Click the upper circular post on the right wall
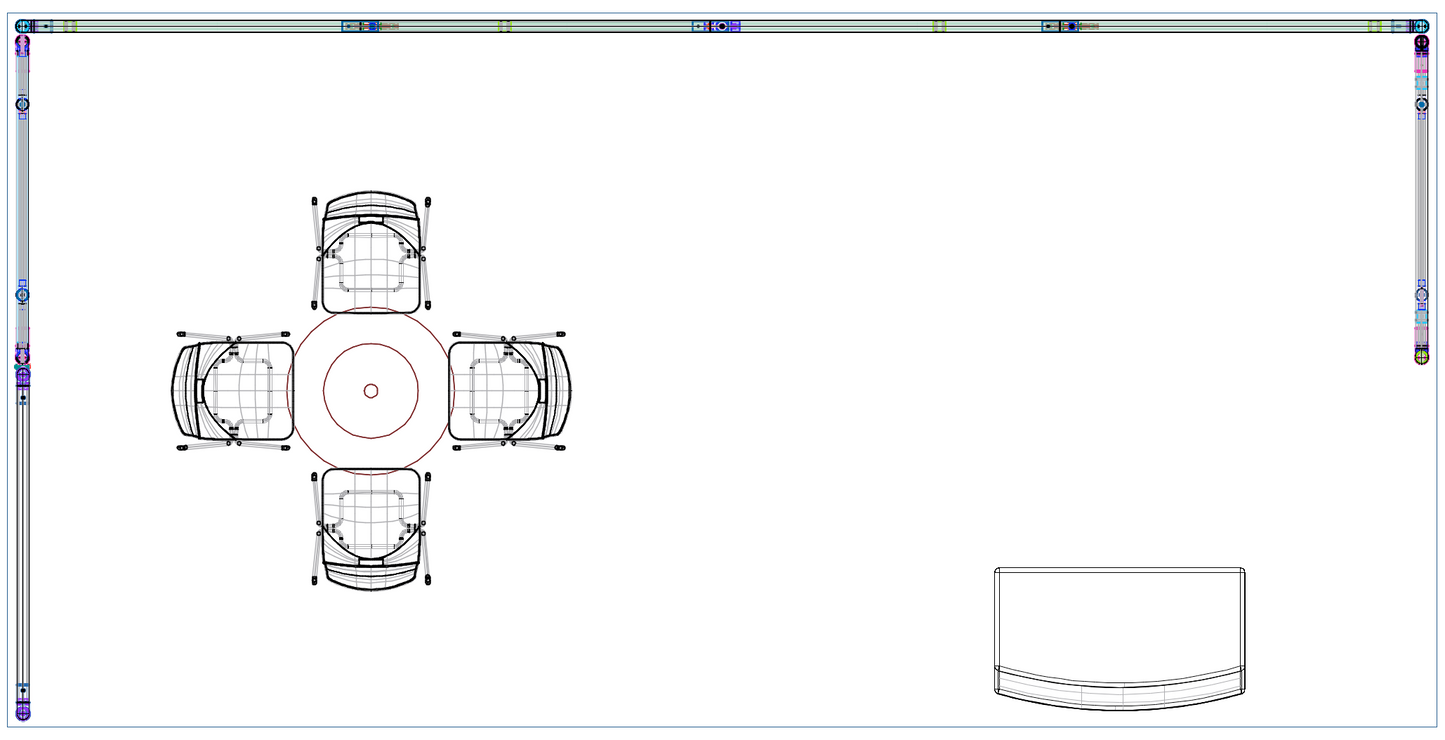Image resolution: width=1445 pixels, height=740 pixels. pos(1421,104)
